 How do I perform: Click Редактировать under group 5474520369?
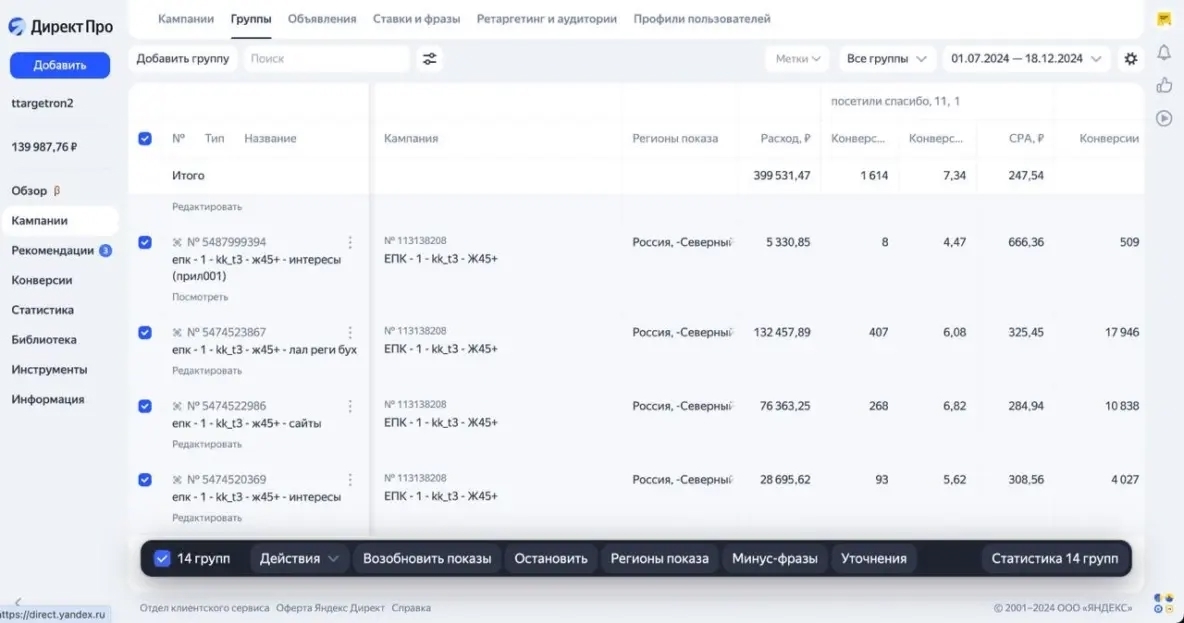[x=207, y=518]
